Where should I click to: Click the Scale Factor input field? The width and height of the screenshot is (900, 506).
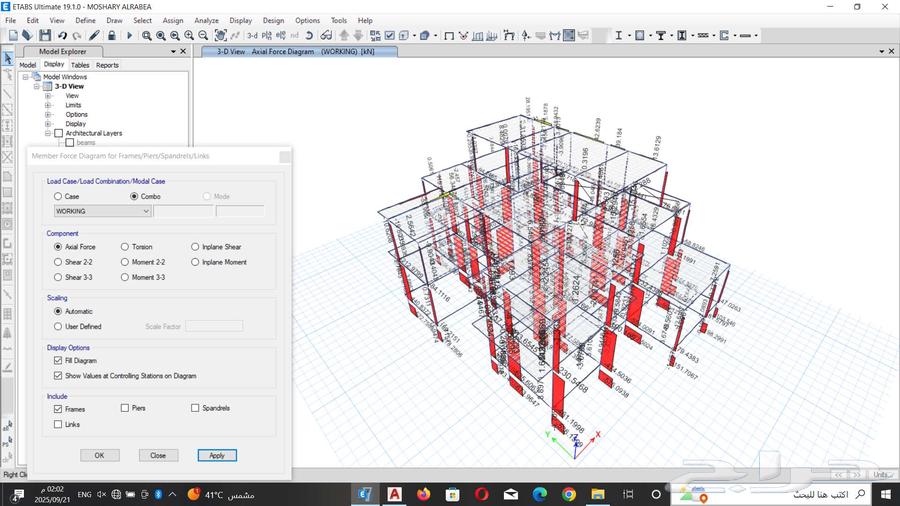tap(214, 326)
